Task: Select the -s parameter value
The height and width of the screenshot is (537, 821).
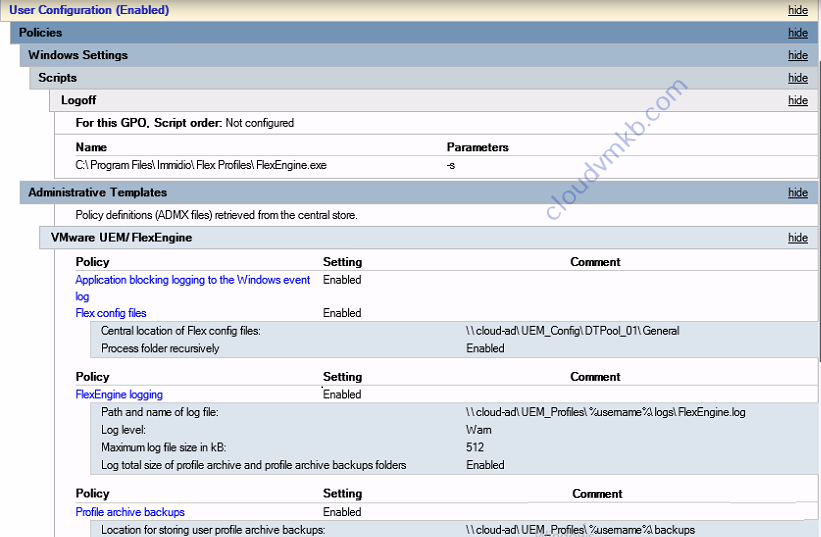Action: pos(451,166)
